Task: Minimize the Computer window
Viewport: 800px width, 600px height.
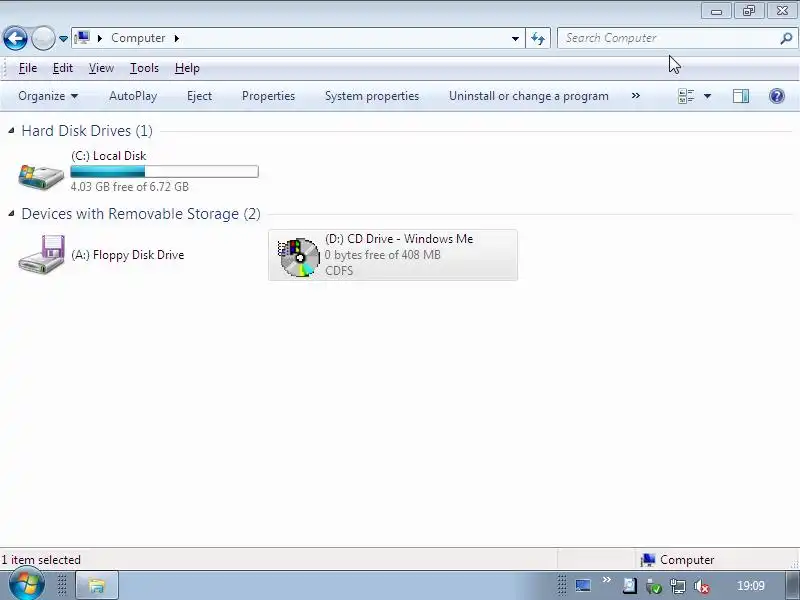Action: pos(716,11)
